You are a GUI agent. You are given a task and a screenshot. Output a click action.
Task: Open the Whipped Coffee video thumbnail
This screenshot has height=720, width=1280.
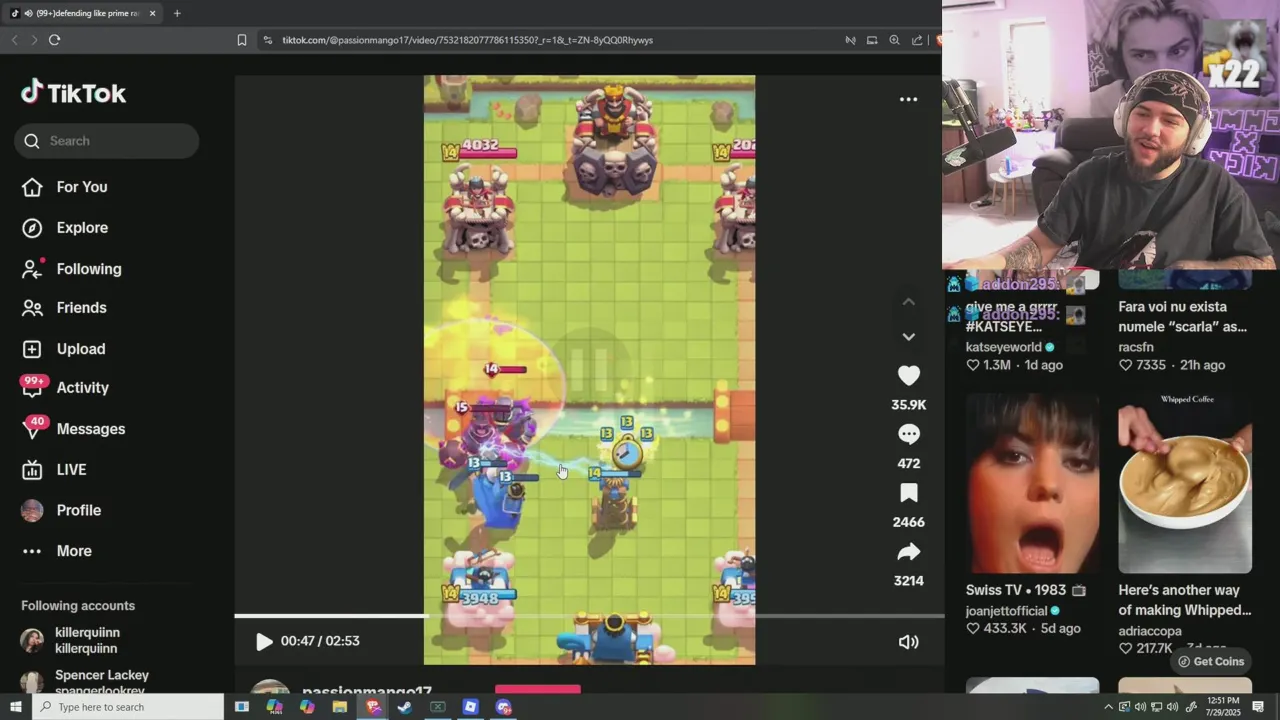pyautogui.click(x=1185, y=483)
